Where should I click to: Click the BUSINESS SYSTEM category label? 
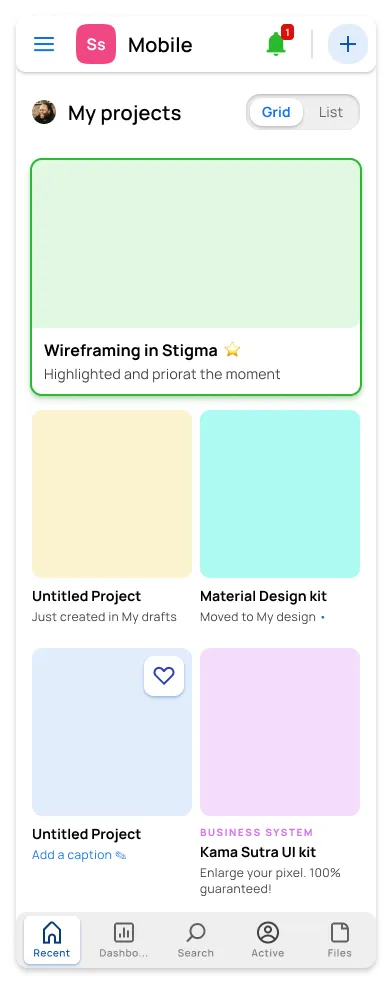coord(257,832)
